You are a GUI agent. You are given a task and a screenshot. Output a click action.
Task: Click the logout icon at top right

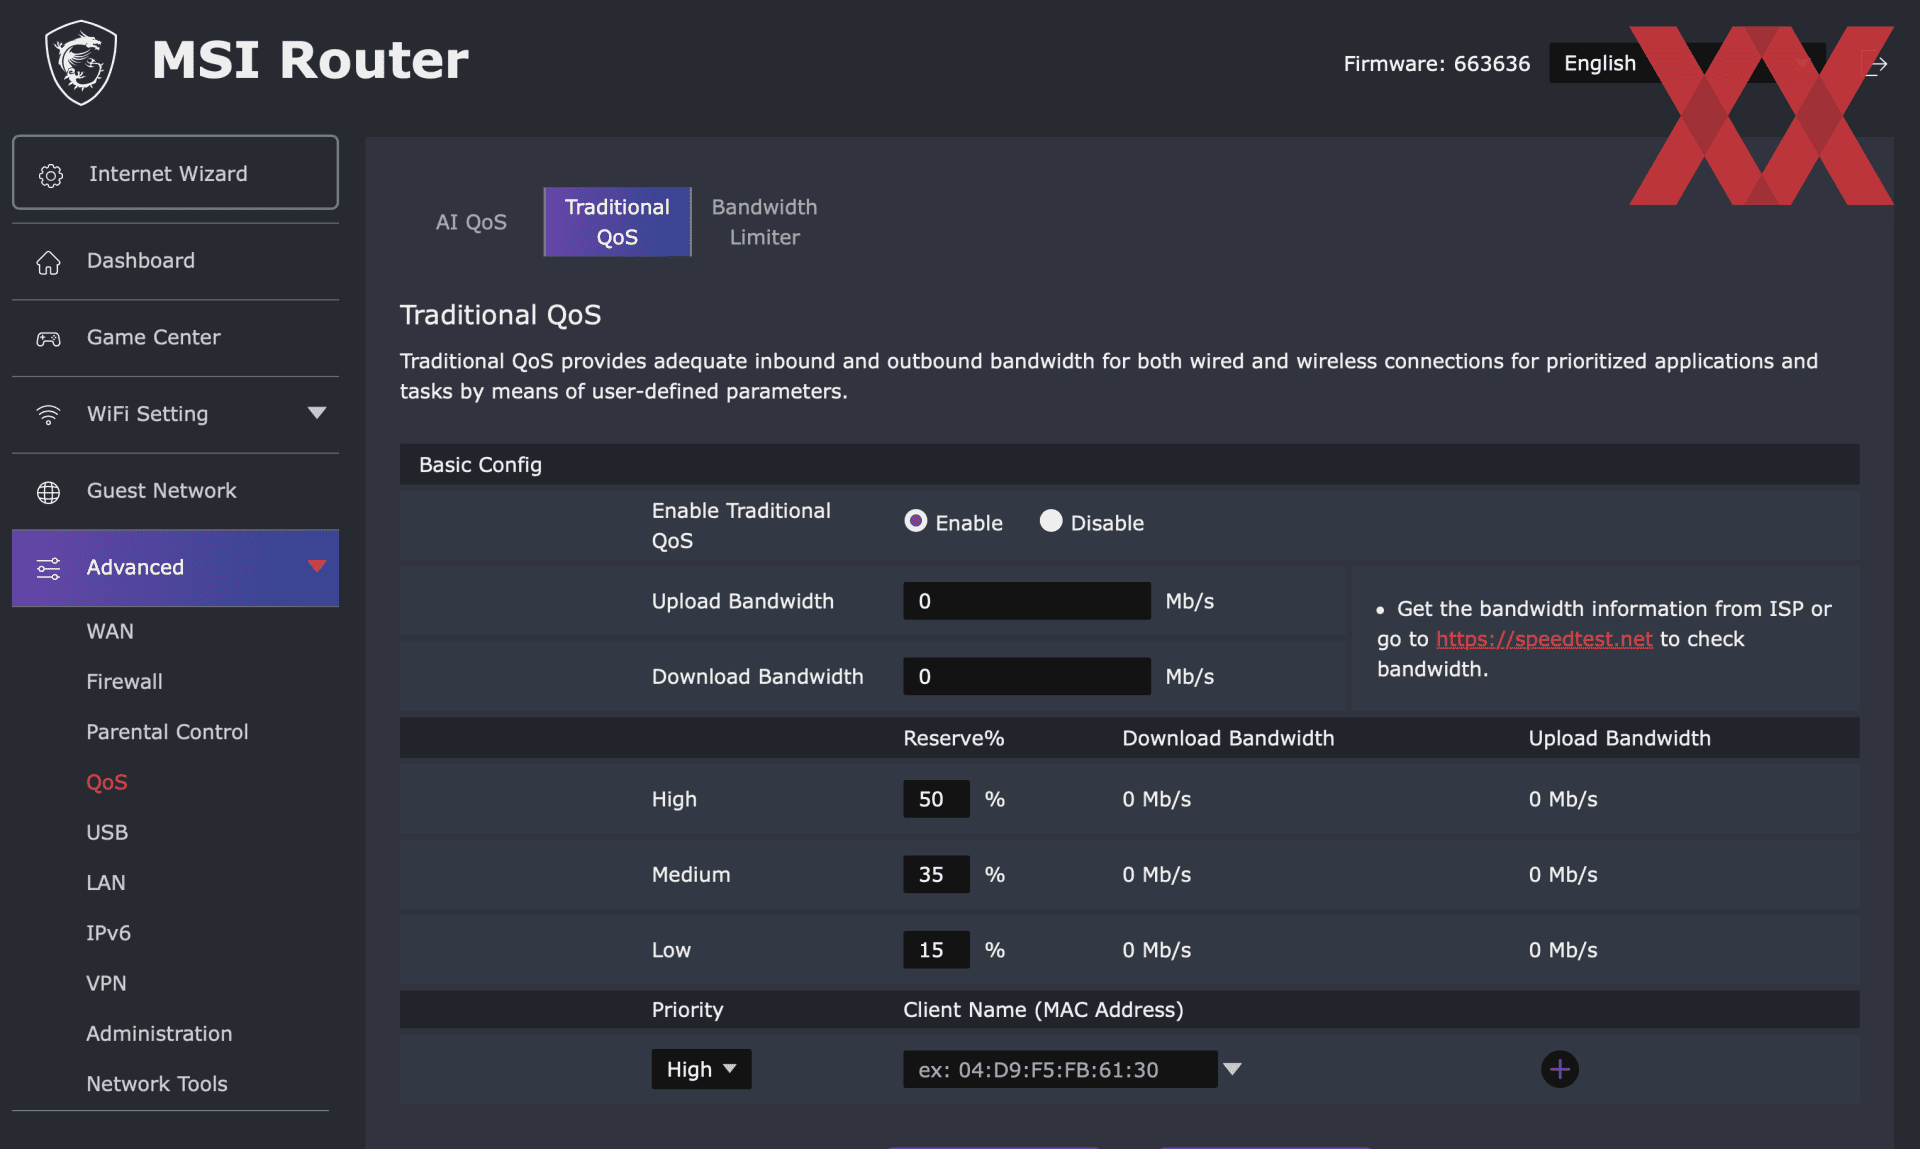pos(1875,64)
